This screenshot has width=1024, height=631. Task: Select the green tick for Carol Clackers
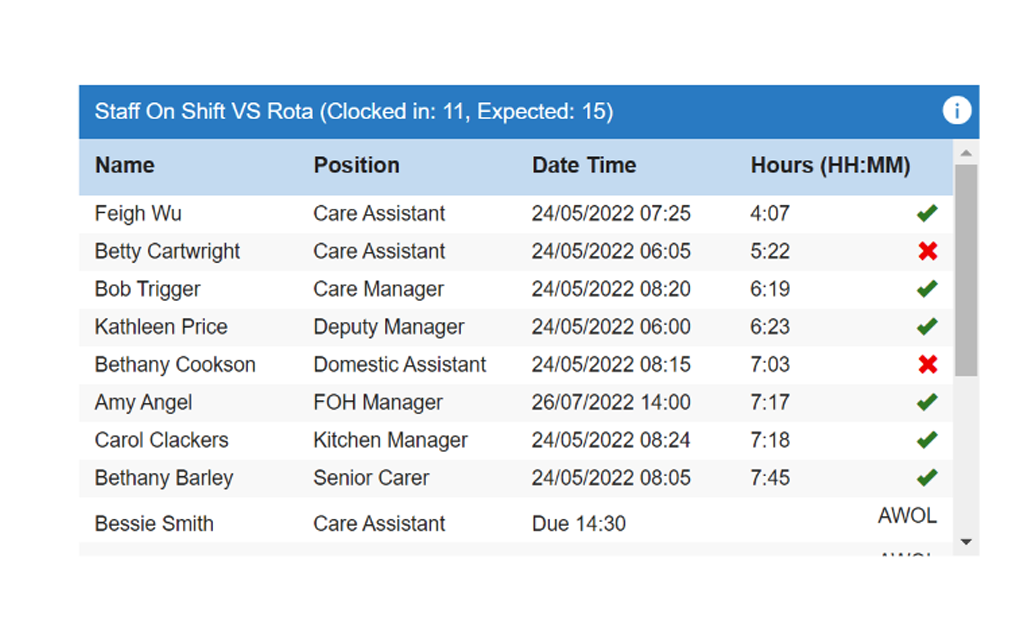926,439
